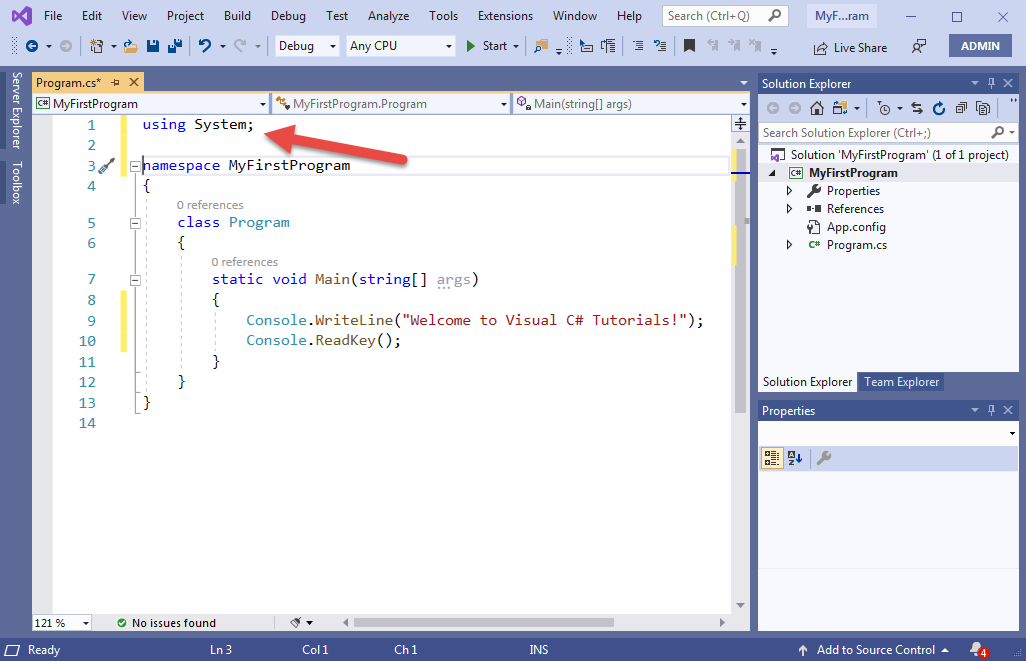Pin the Program.cs document tab
The width and height of the screenshot is (1026, 661).
click(113, 81)
